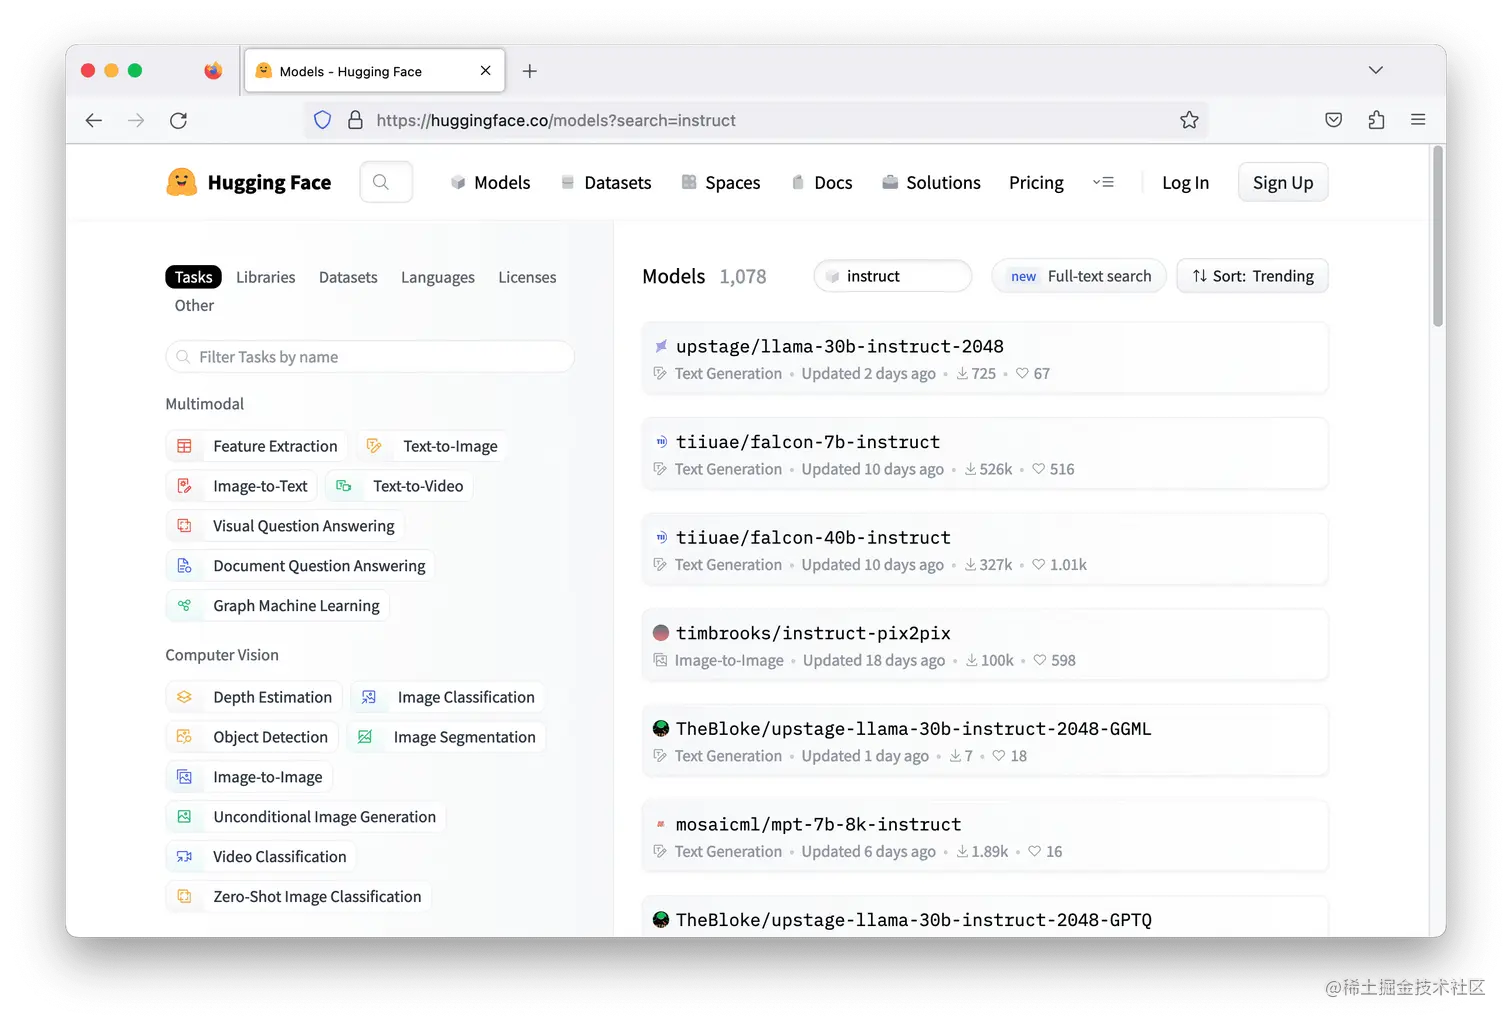
Task: Select the Image-to-Image task filter
Action: click(x=250, y=777)
